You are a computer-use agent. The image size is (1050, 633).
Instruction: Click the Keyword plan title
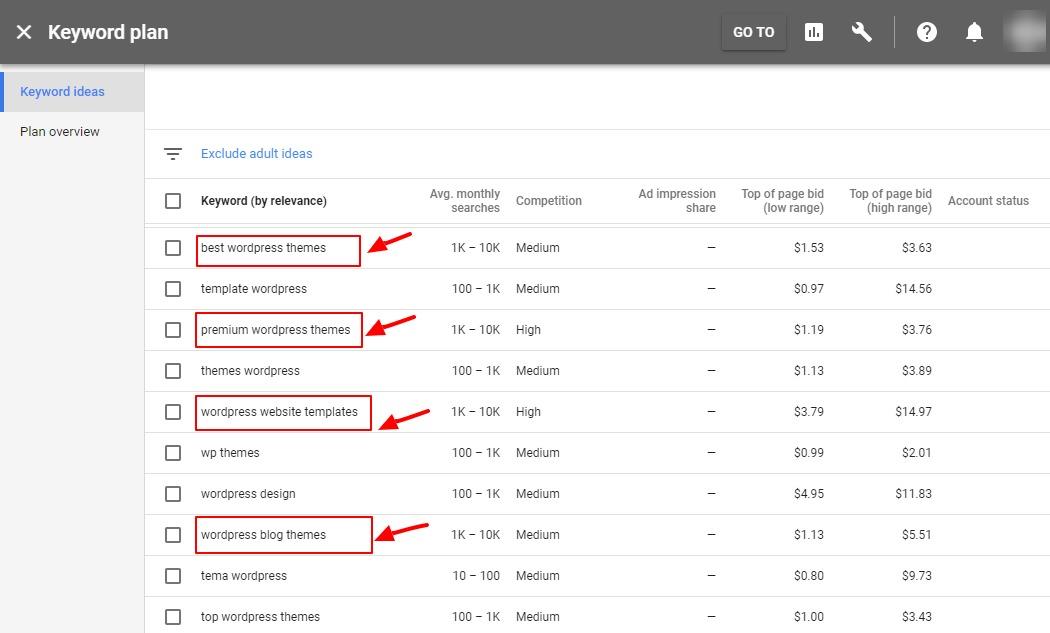click(x=108, y=32)
